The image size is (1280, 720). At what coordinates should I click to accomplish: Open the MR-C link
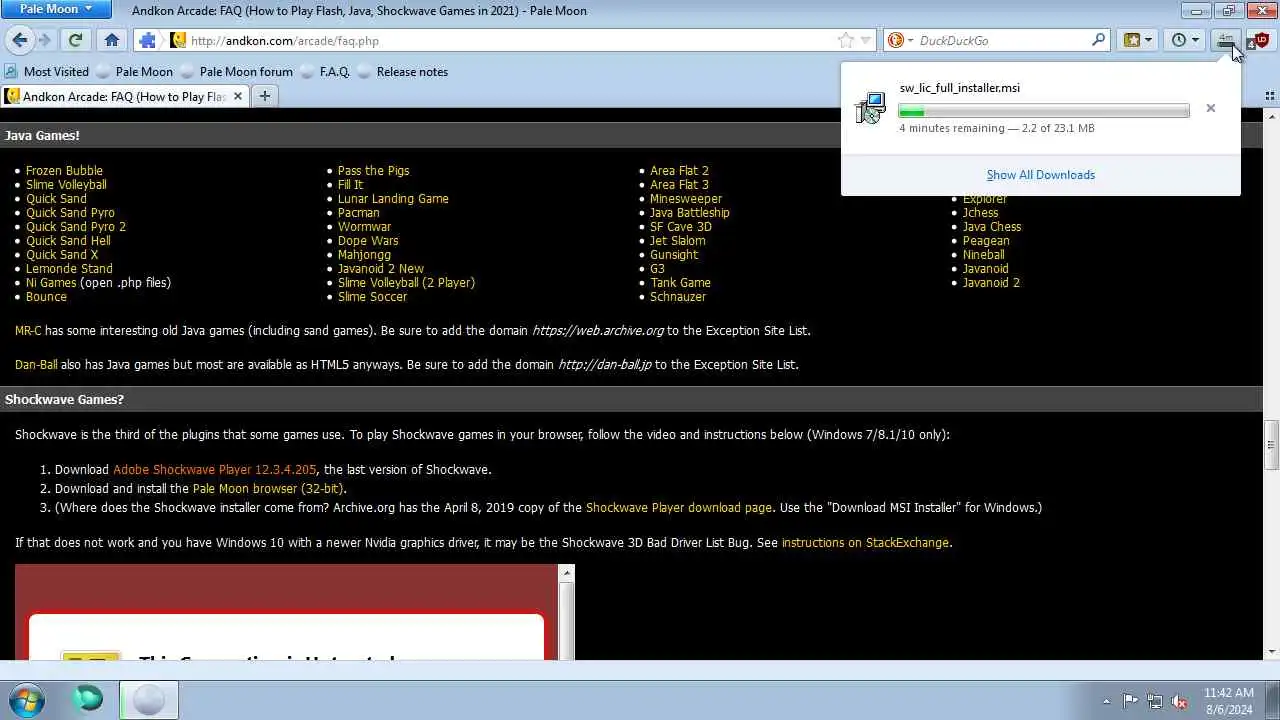28,331
